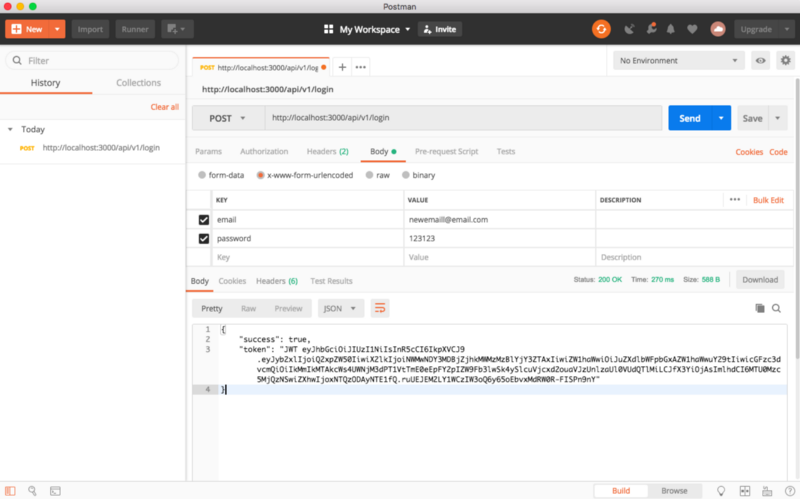The image size is (800, 499).
Task: Click the orange sync status icon
Action: [x=601, y=29]
